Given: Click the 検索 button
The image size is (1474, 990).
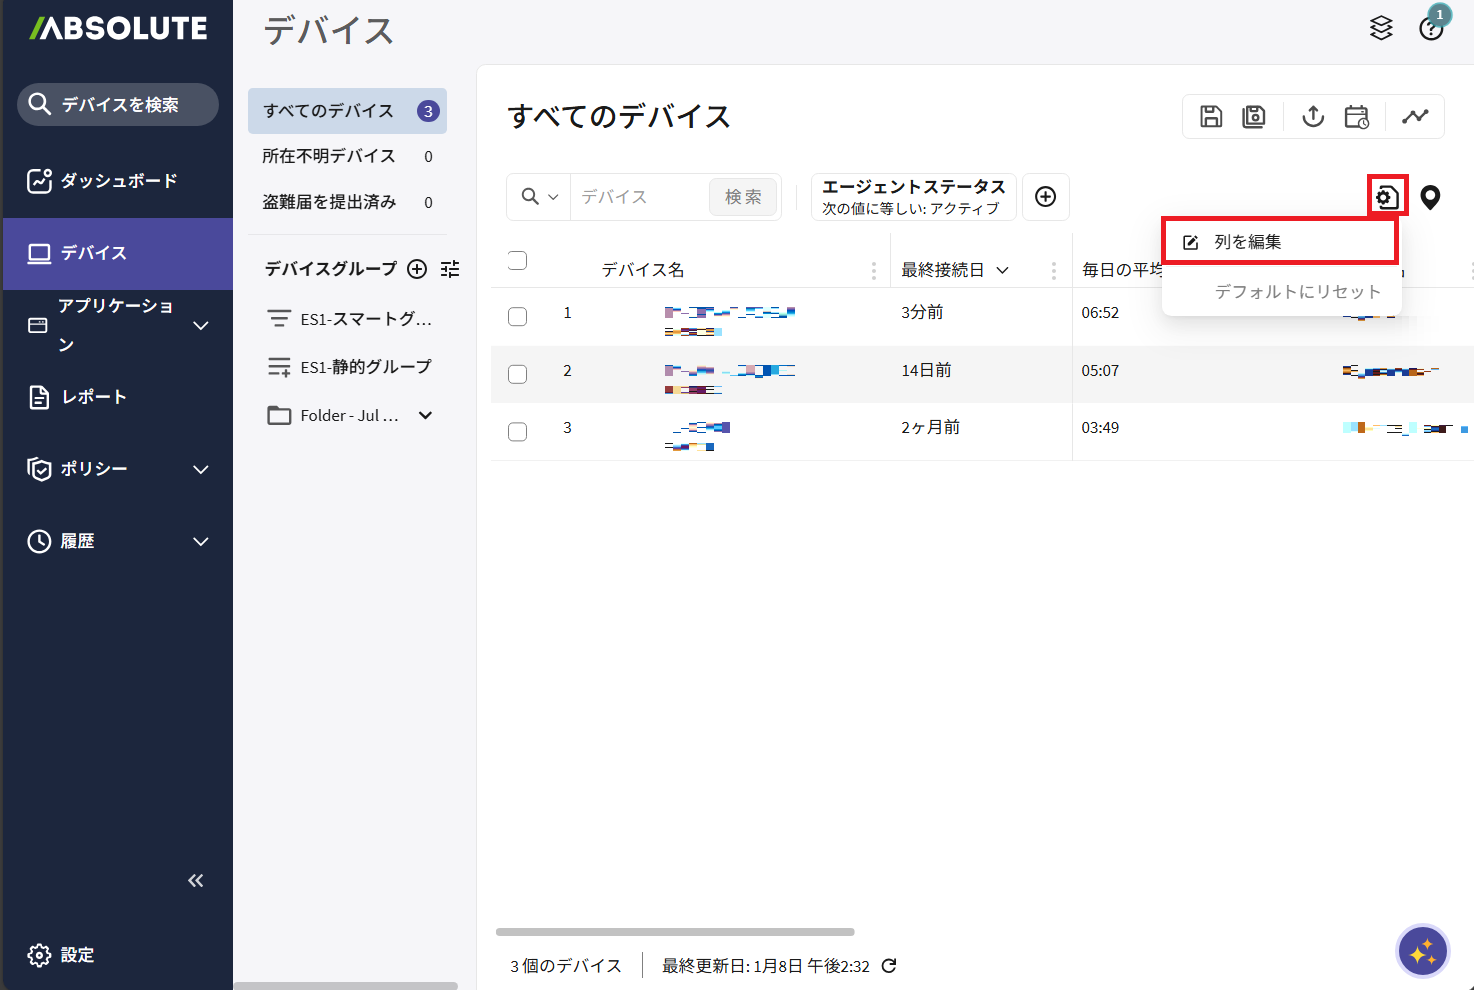Looking at the screenshot, I should point(743,197).
